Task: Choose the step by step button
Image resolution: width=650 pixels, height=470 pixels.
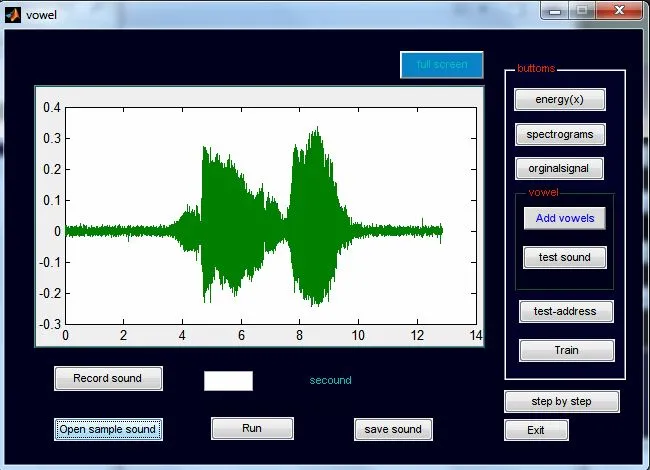Action: pos(561,401)
